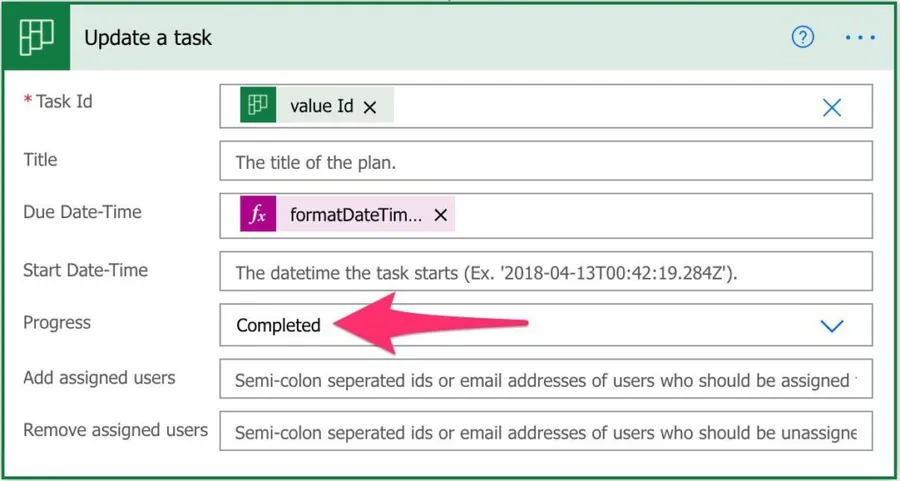This screenshot has height=481, width=900.
Task: Select the formatDateTime expression token
Action: pyautogui.click(x=355, y=215)
